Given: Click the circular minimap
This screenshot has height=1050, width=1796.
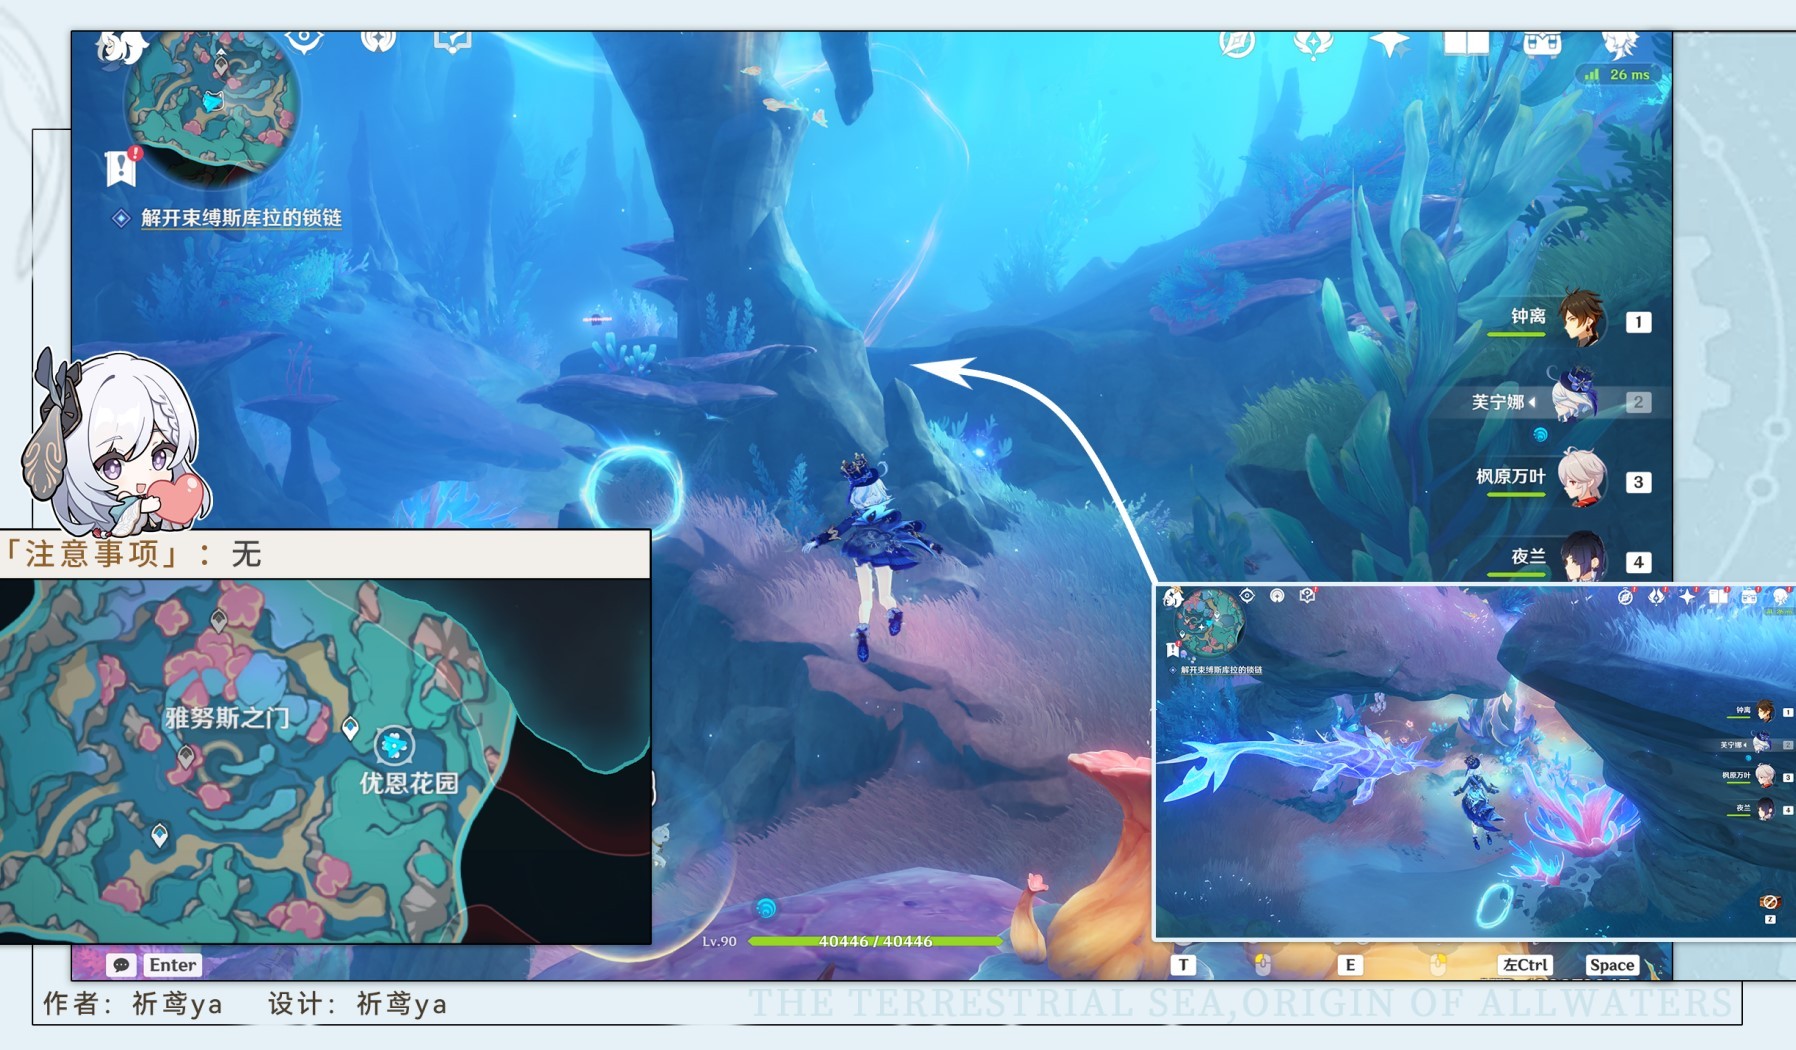Looking at the screenshot, I should pyautogui.click(x=211, y=106).
